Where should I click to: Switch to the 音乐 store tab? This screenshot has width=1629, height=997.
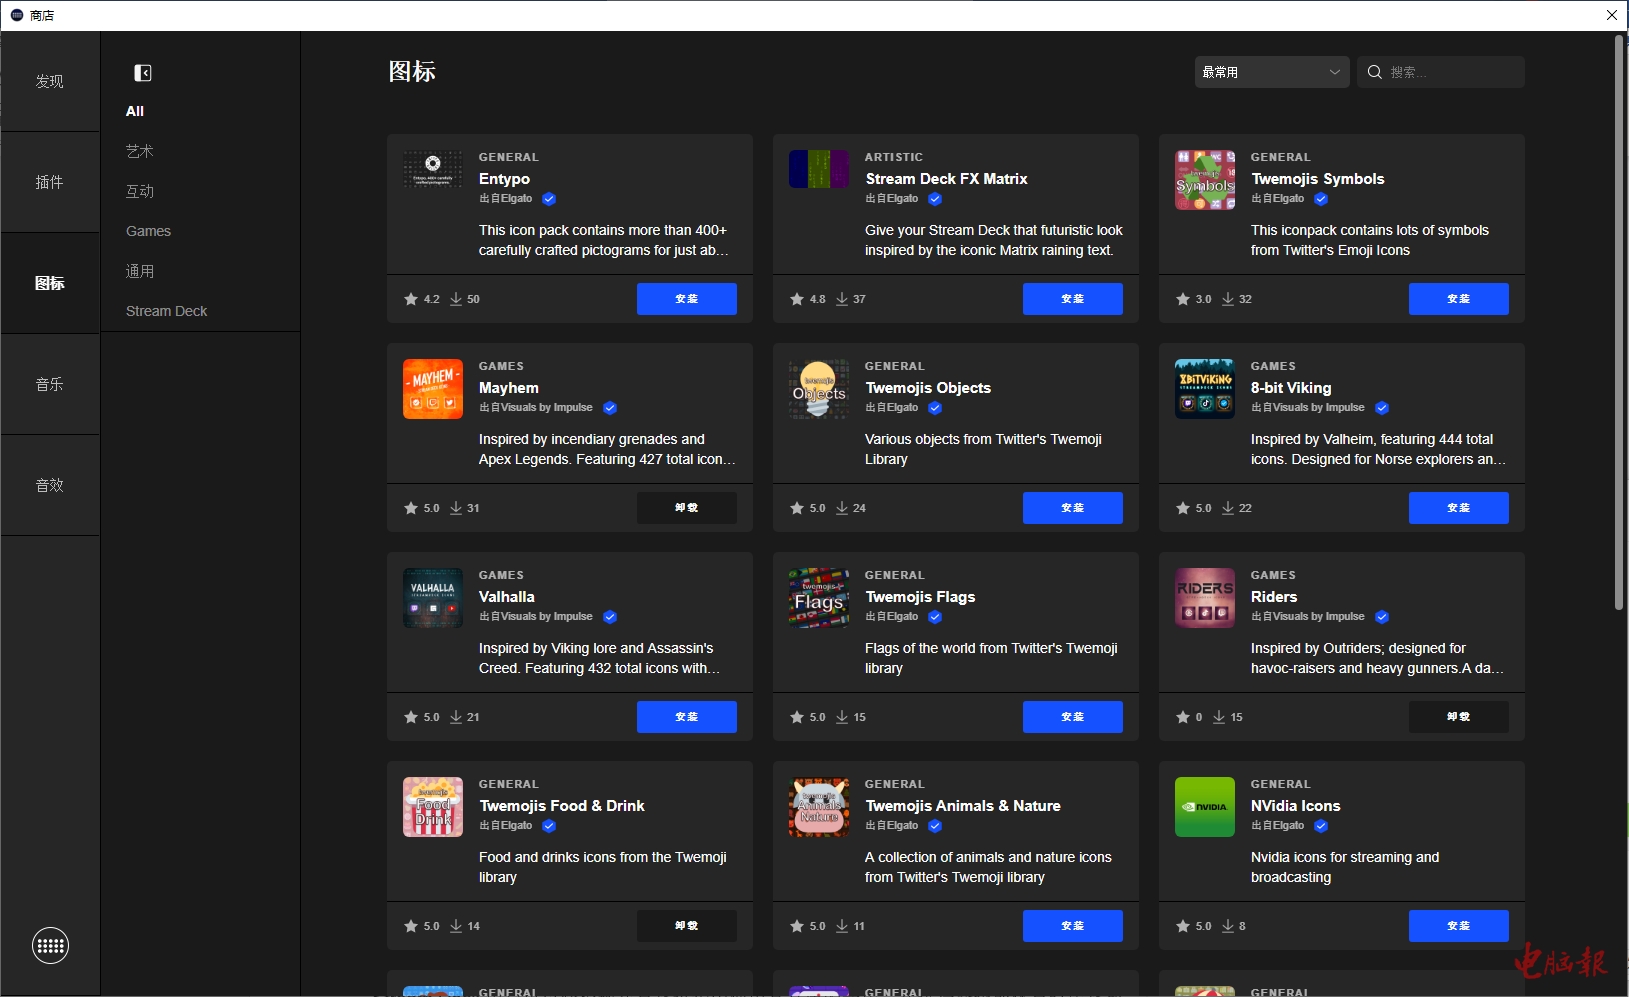[50, 384]
